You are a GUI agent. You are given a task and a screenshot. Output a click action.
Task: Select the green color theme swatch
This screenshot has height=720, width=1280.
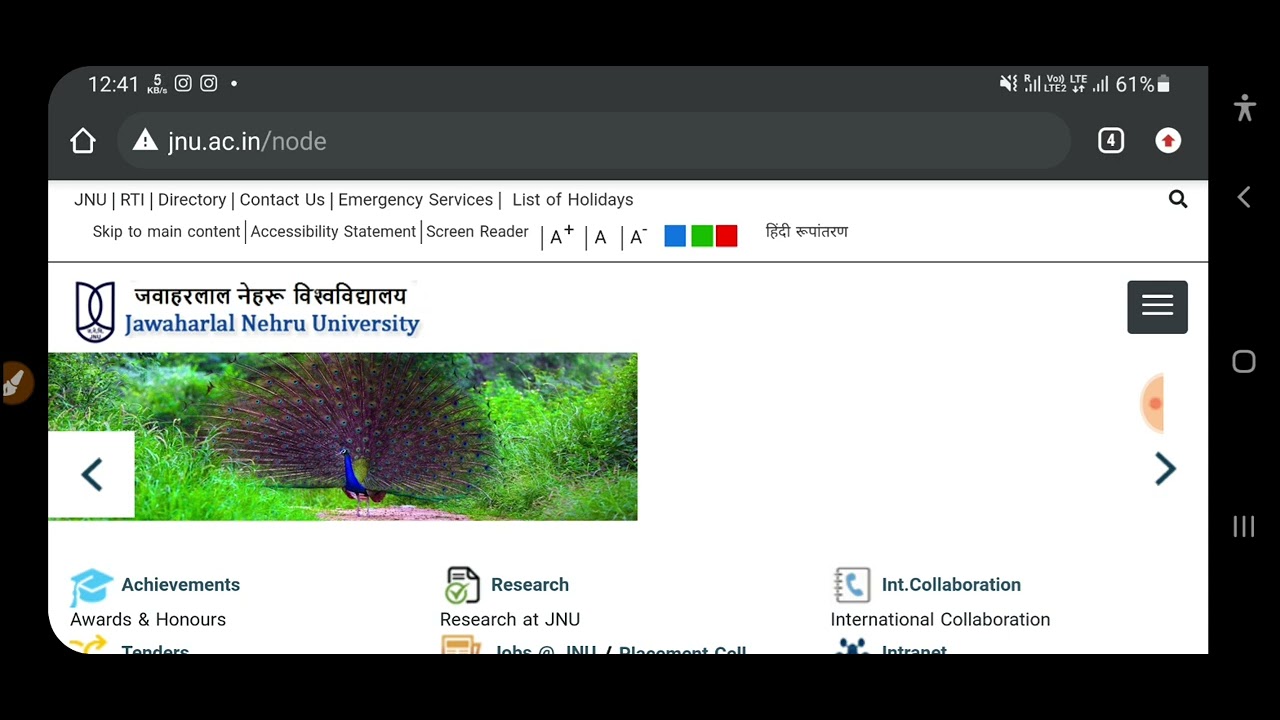coord(702,236)
